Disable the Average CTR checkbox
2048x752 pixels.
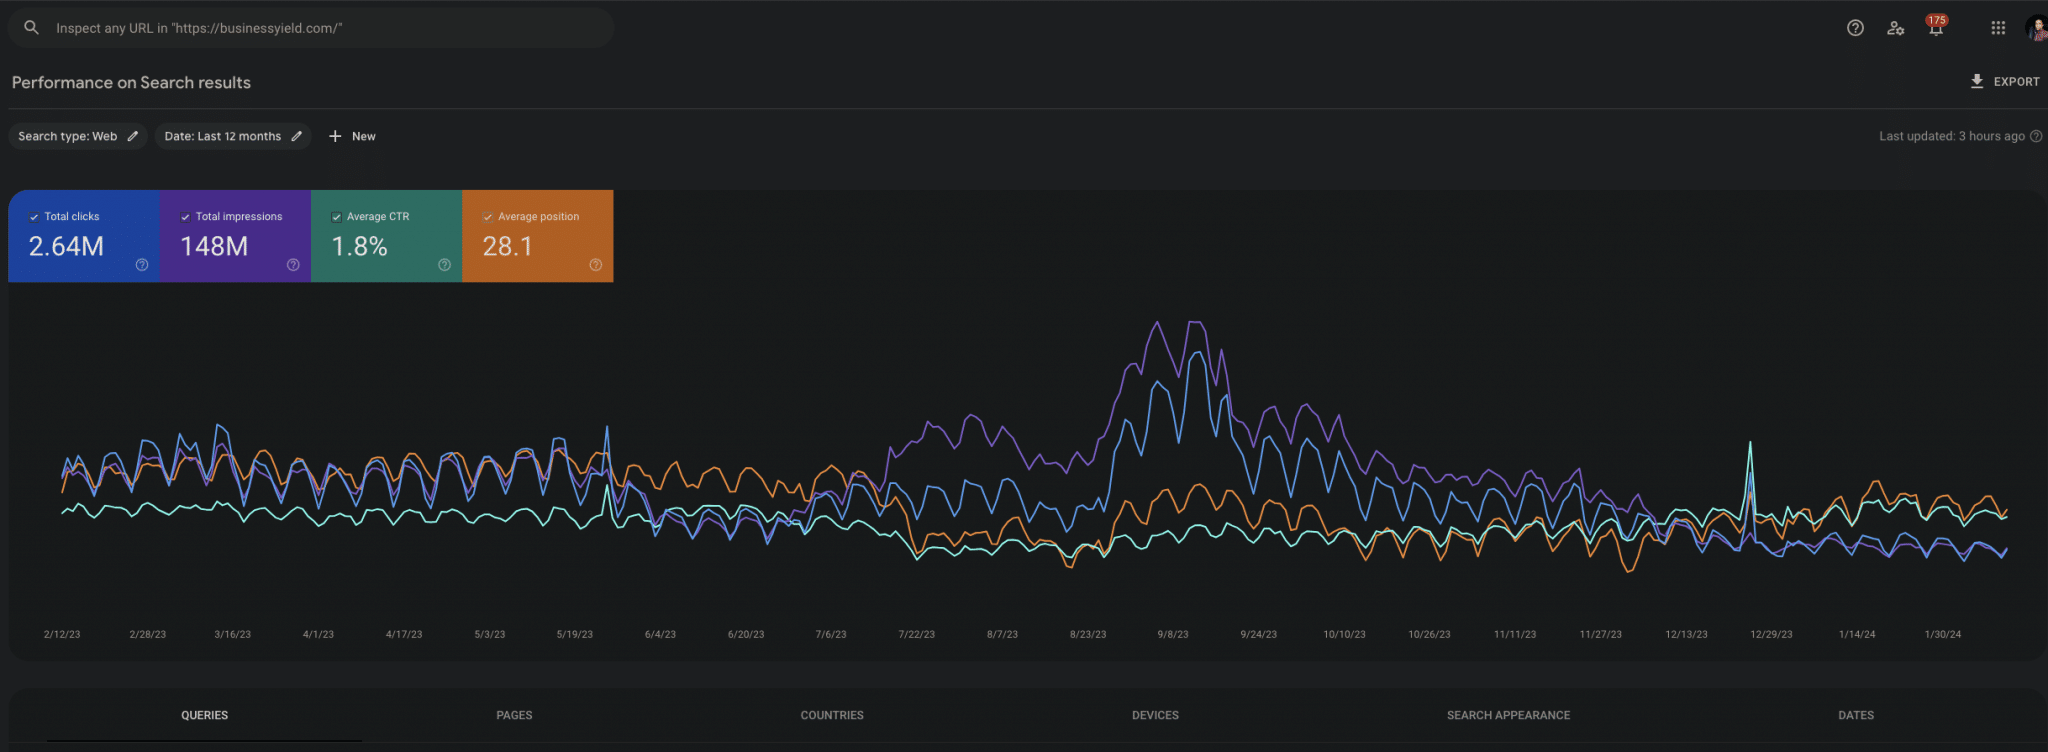[x=336, y=217]
